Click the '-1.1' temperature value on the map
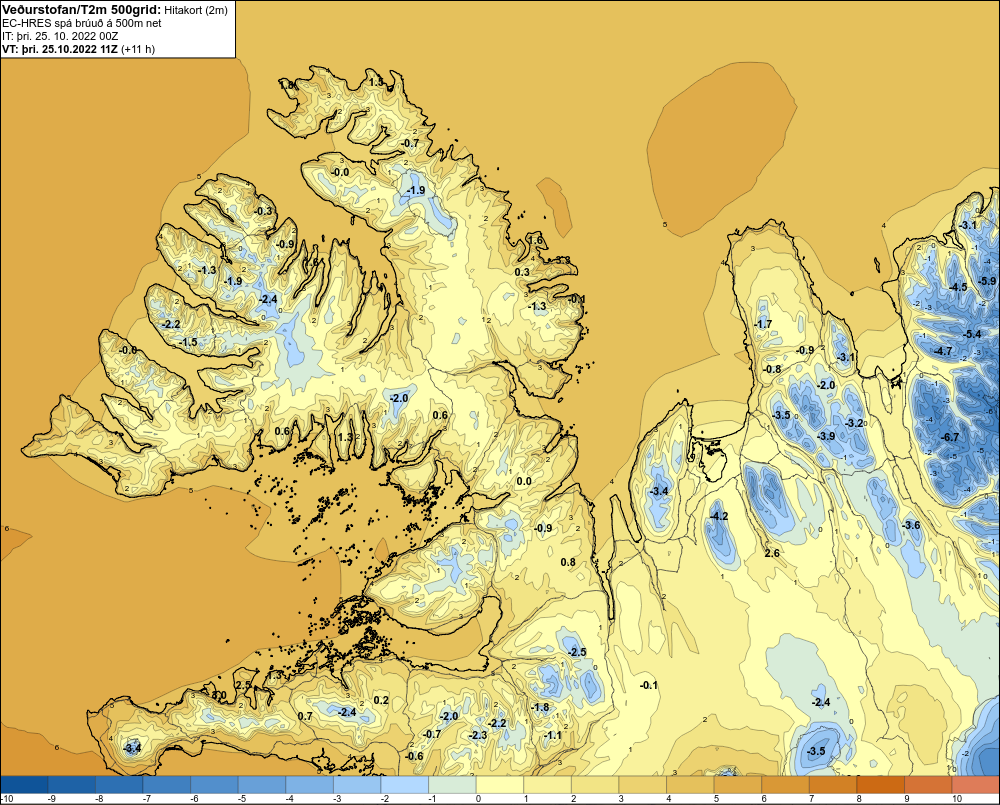 pyautogui.click(x=553, y=735)
